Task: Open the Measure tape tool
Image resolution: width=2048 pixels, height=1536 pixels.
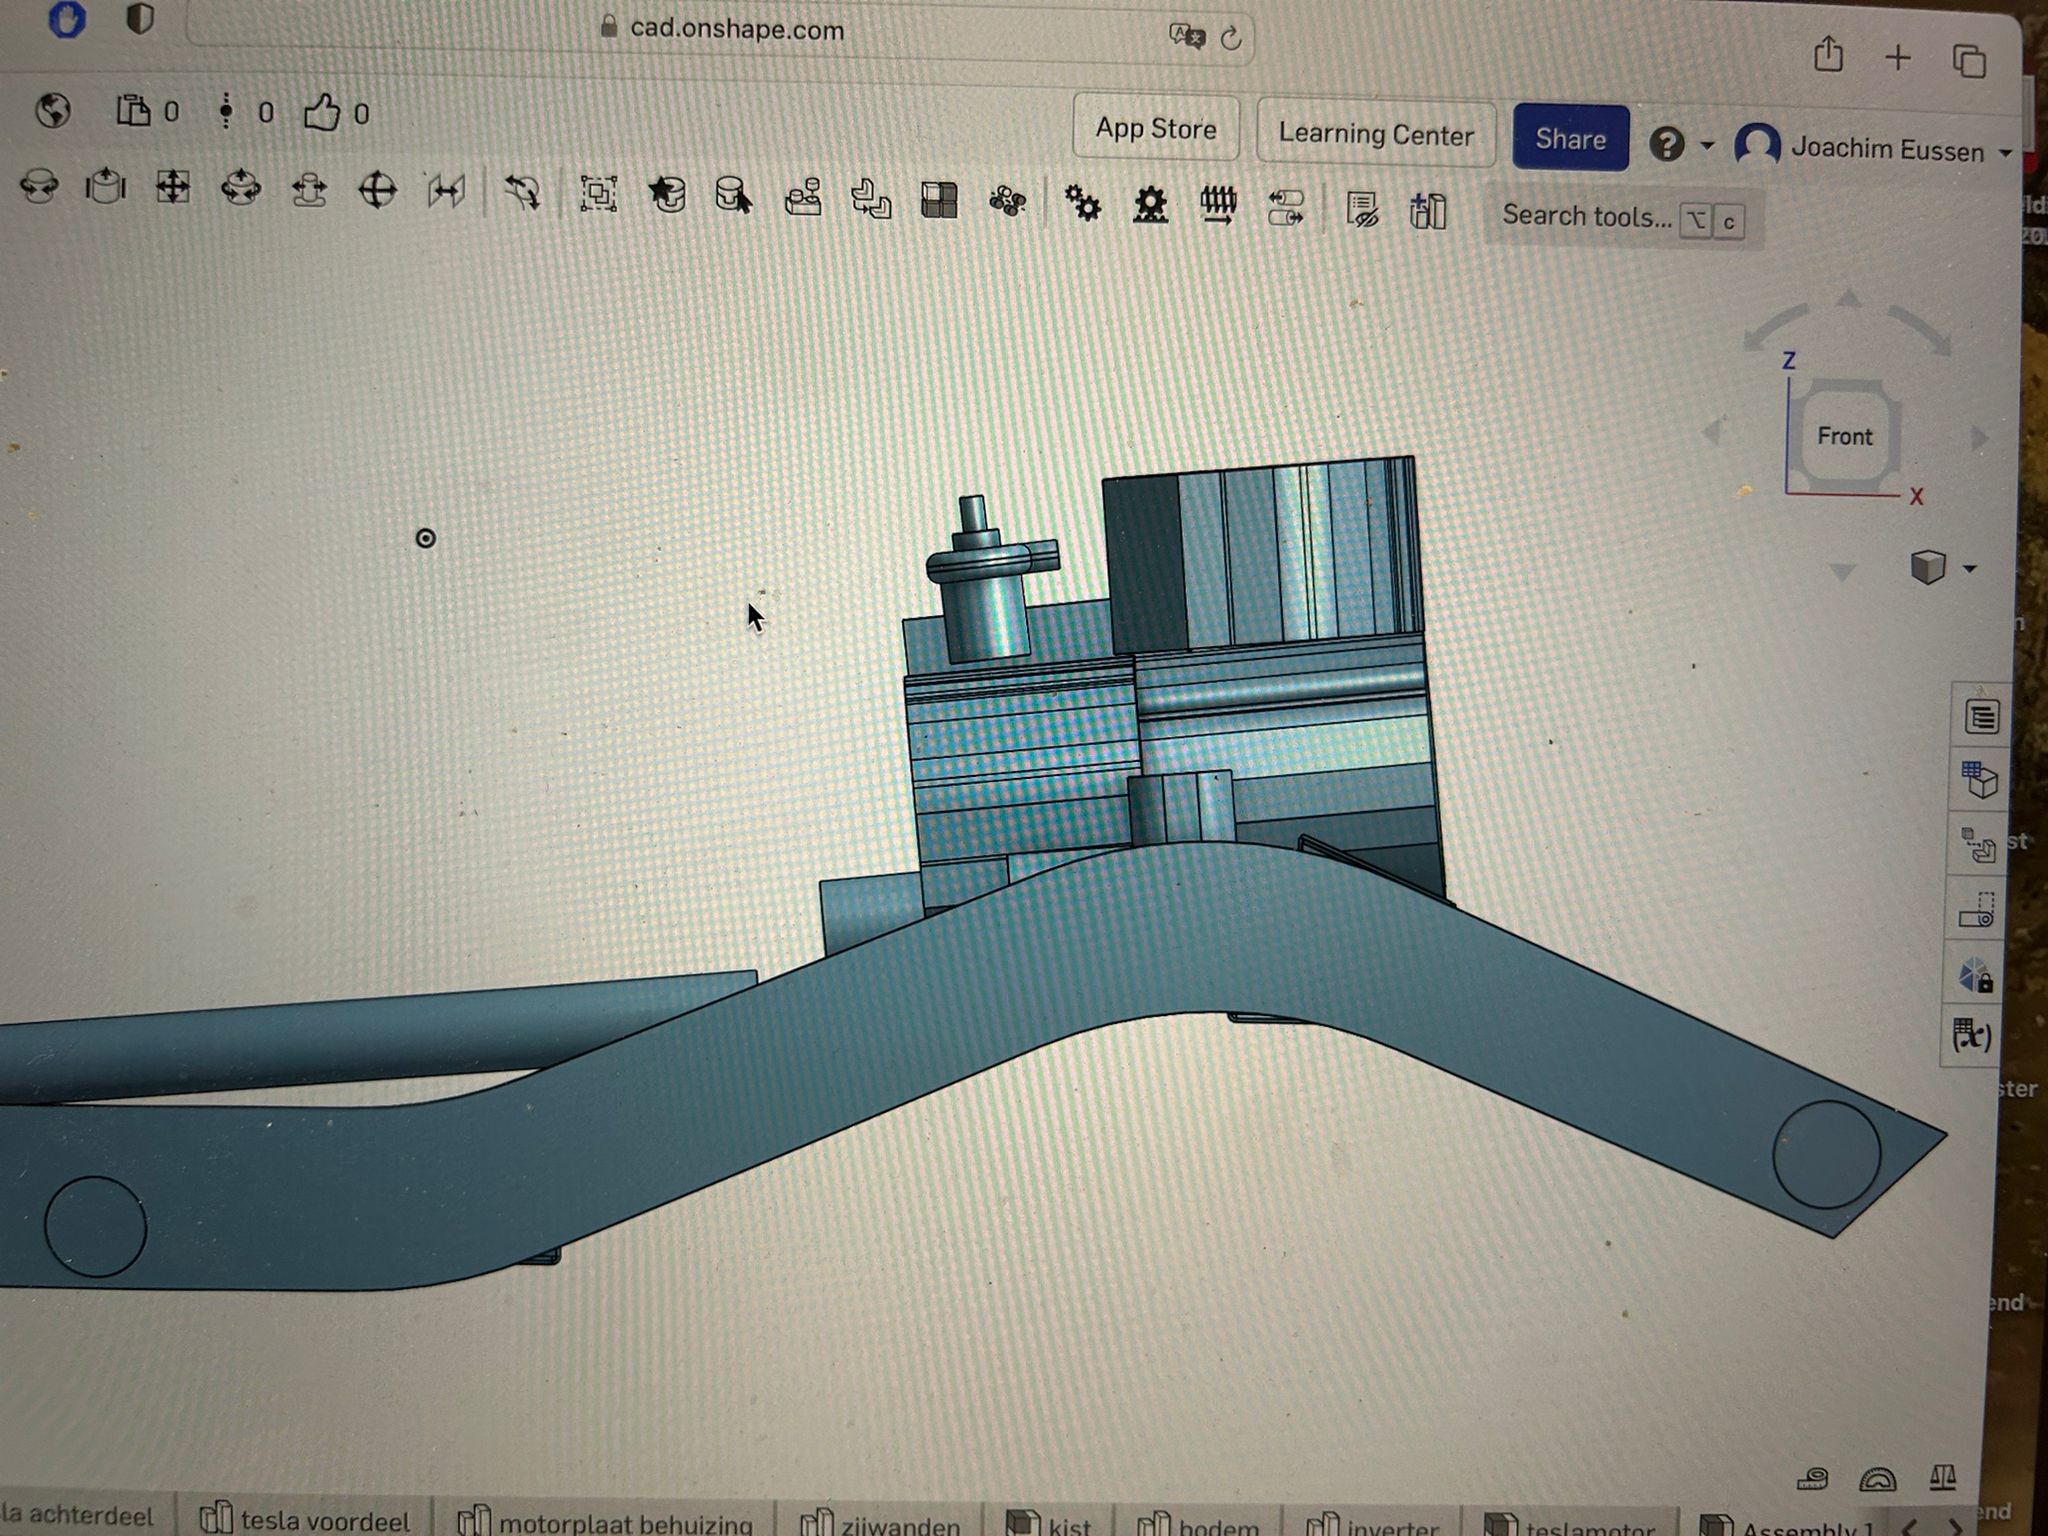Action: (x=1812, y=1477)
